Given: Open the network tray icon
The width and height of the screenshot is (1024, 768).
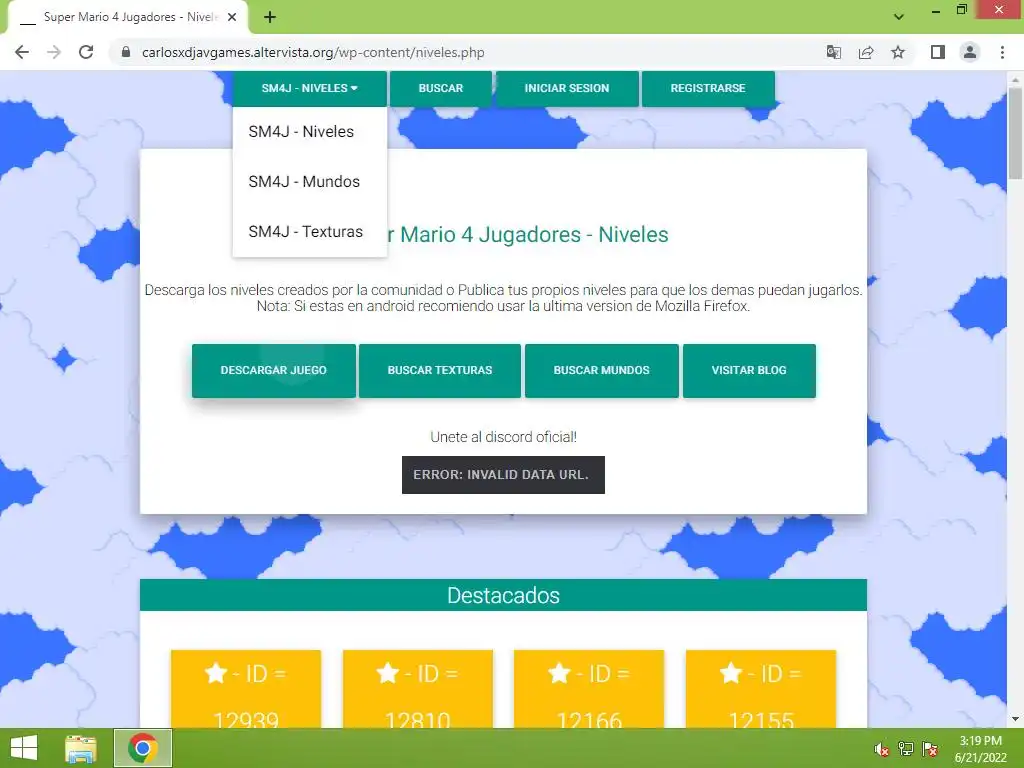Looking at the screenshot, I should click(x=906, y=749).
